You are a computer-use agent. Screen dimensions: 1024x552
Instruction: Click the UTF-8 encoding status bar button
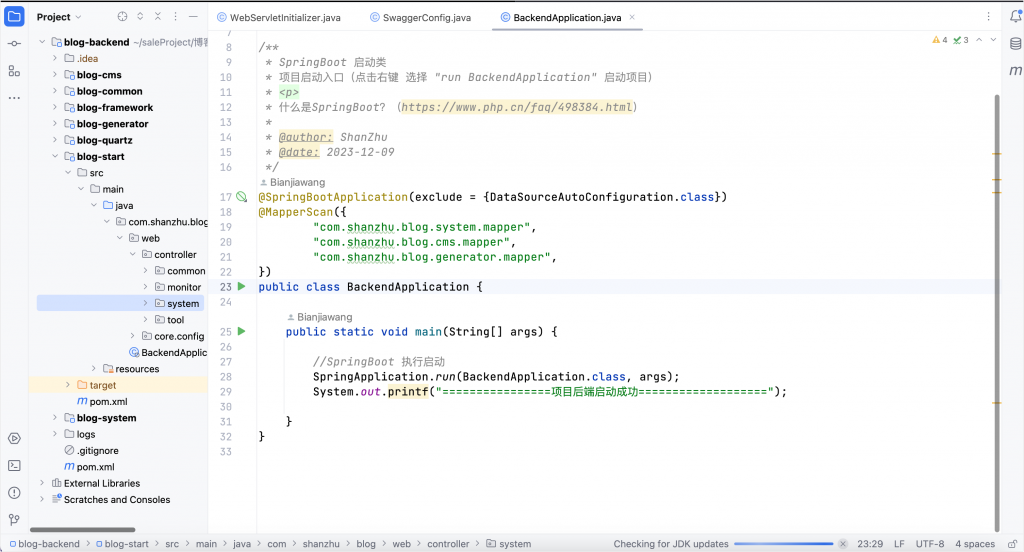point(928,544)
